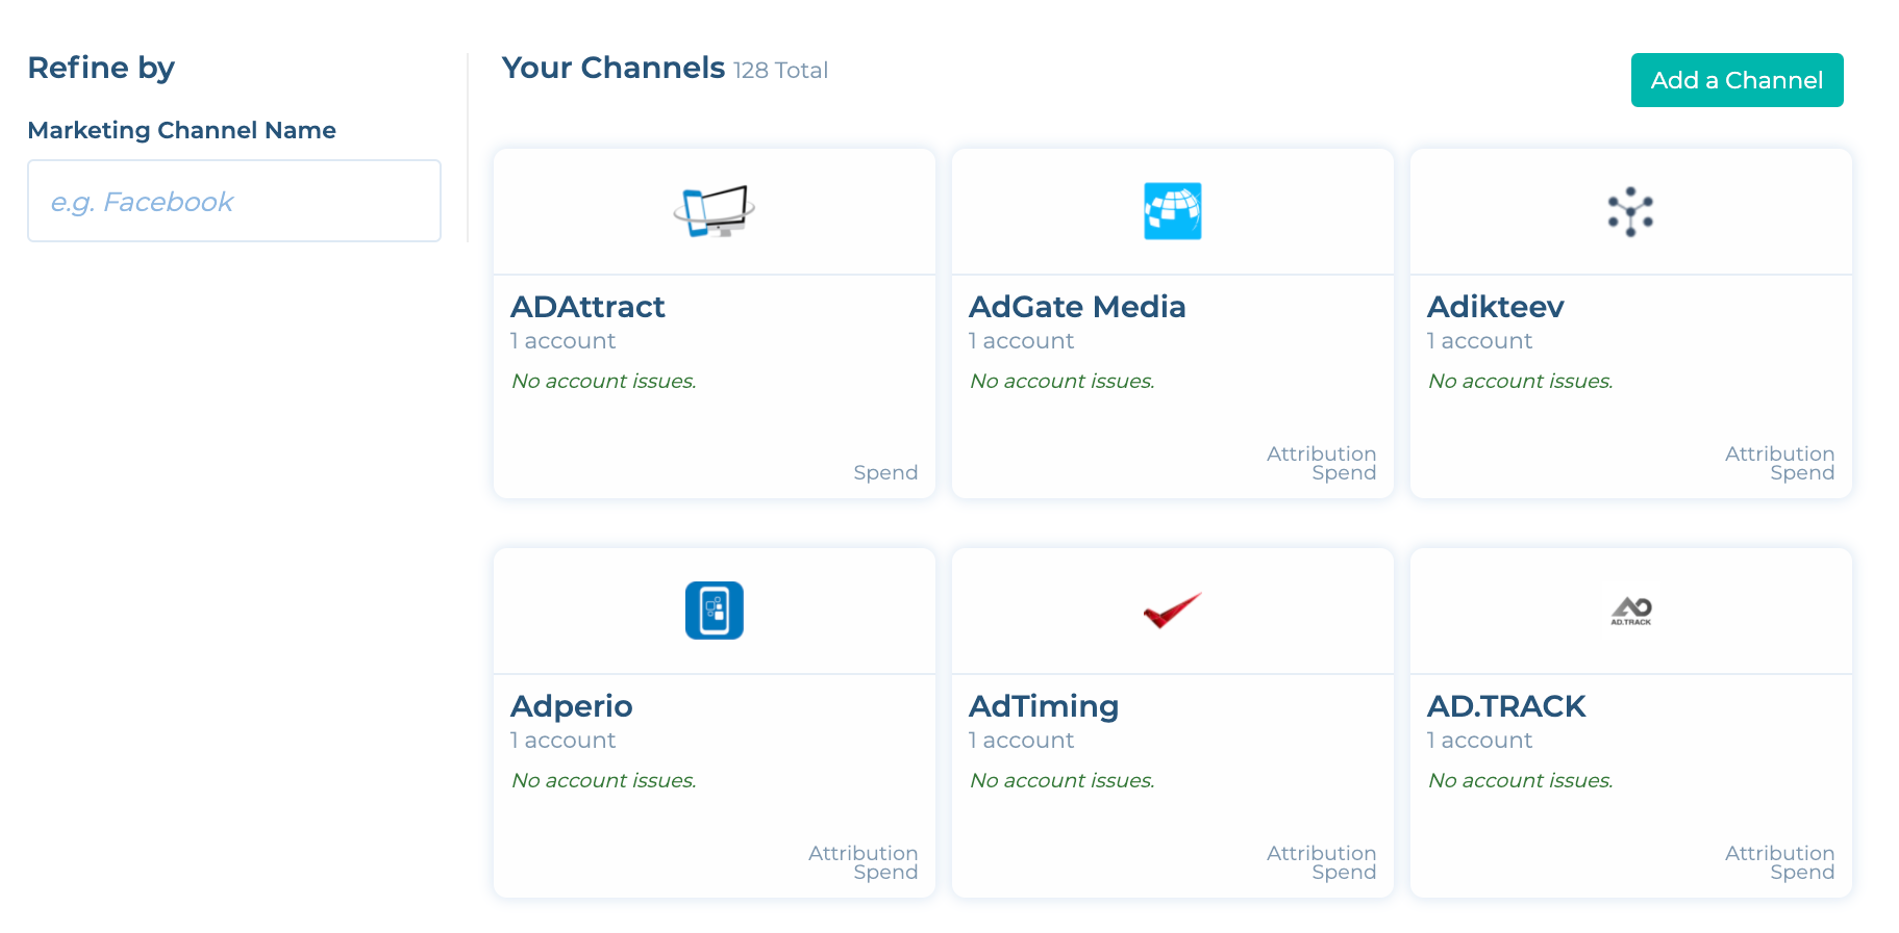The width and height of the screenshot is (1899, 933).
Task: Click "1 account" under AD.TRACK
Action: [1479, 740]
